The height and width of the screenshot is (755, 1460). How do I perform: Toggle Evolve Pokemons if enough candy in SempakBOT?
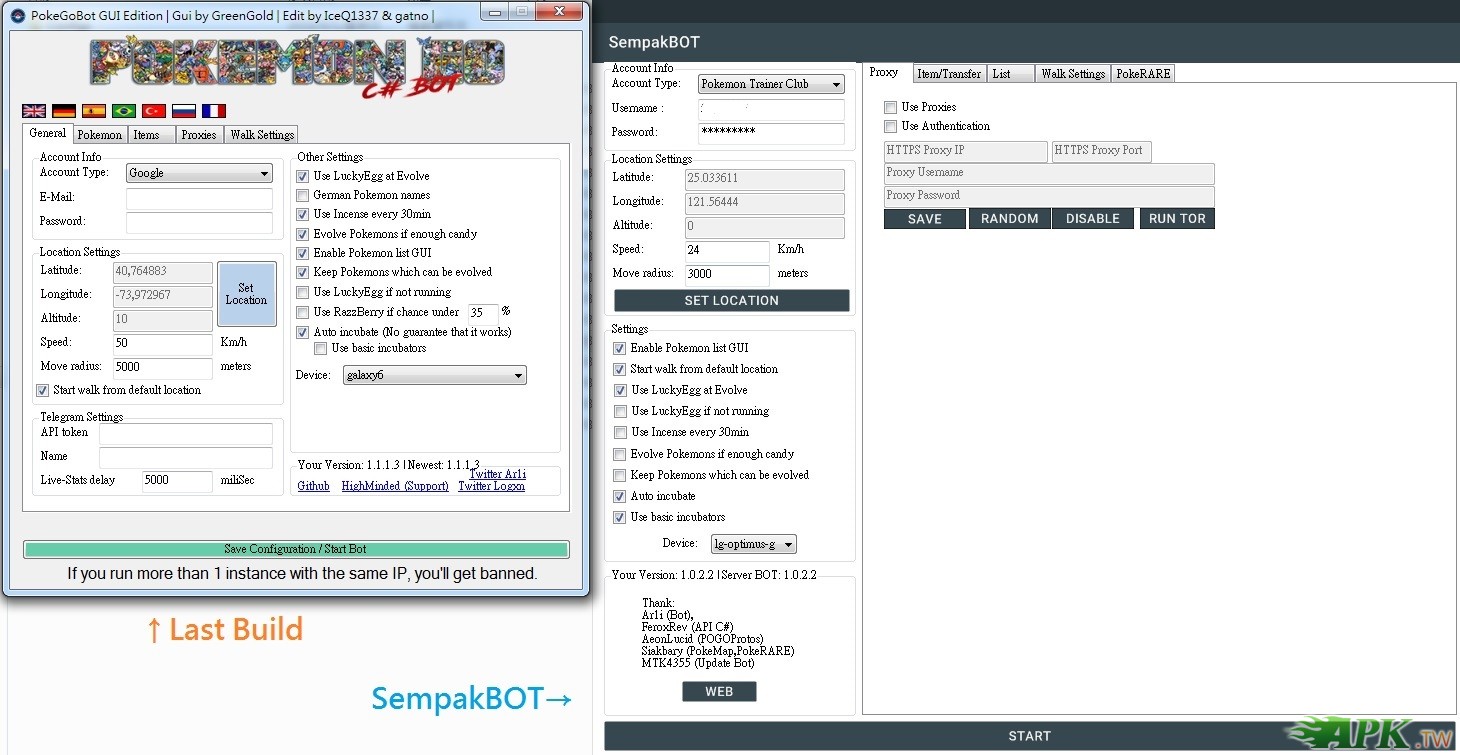point(620,454)
